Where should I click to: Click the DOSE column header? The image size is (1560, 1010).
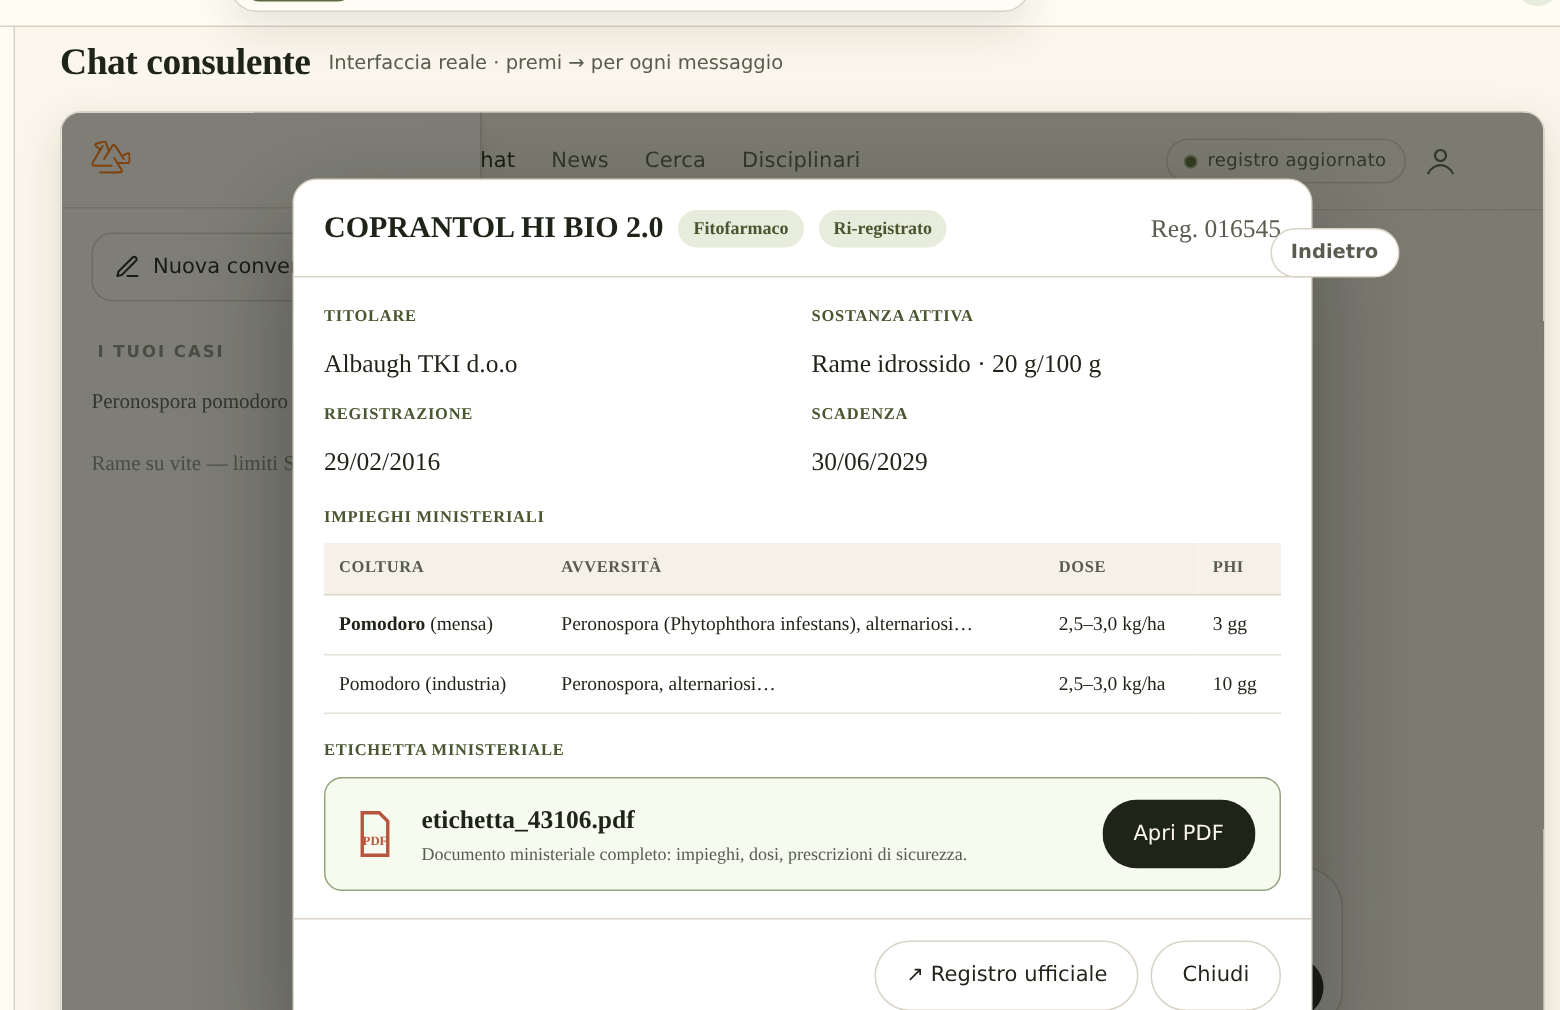[1082, 567]
